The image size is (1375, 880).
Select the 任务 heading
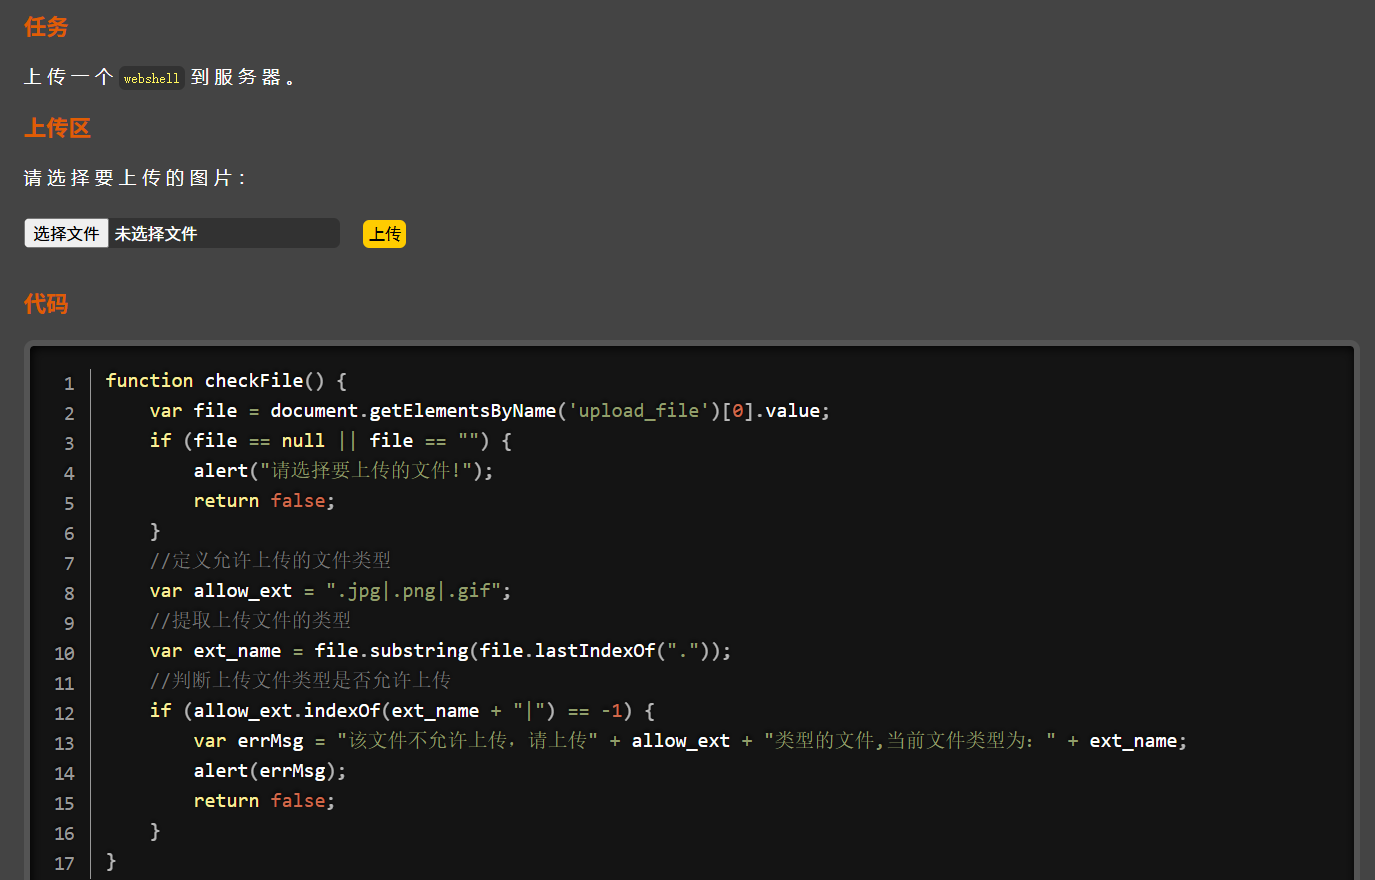[46, 27]
